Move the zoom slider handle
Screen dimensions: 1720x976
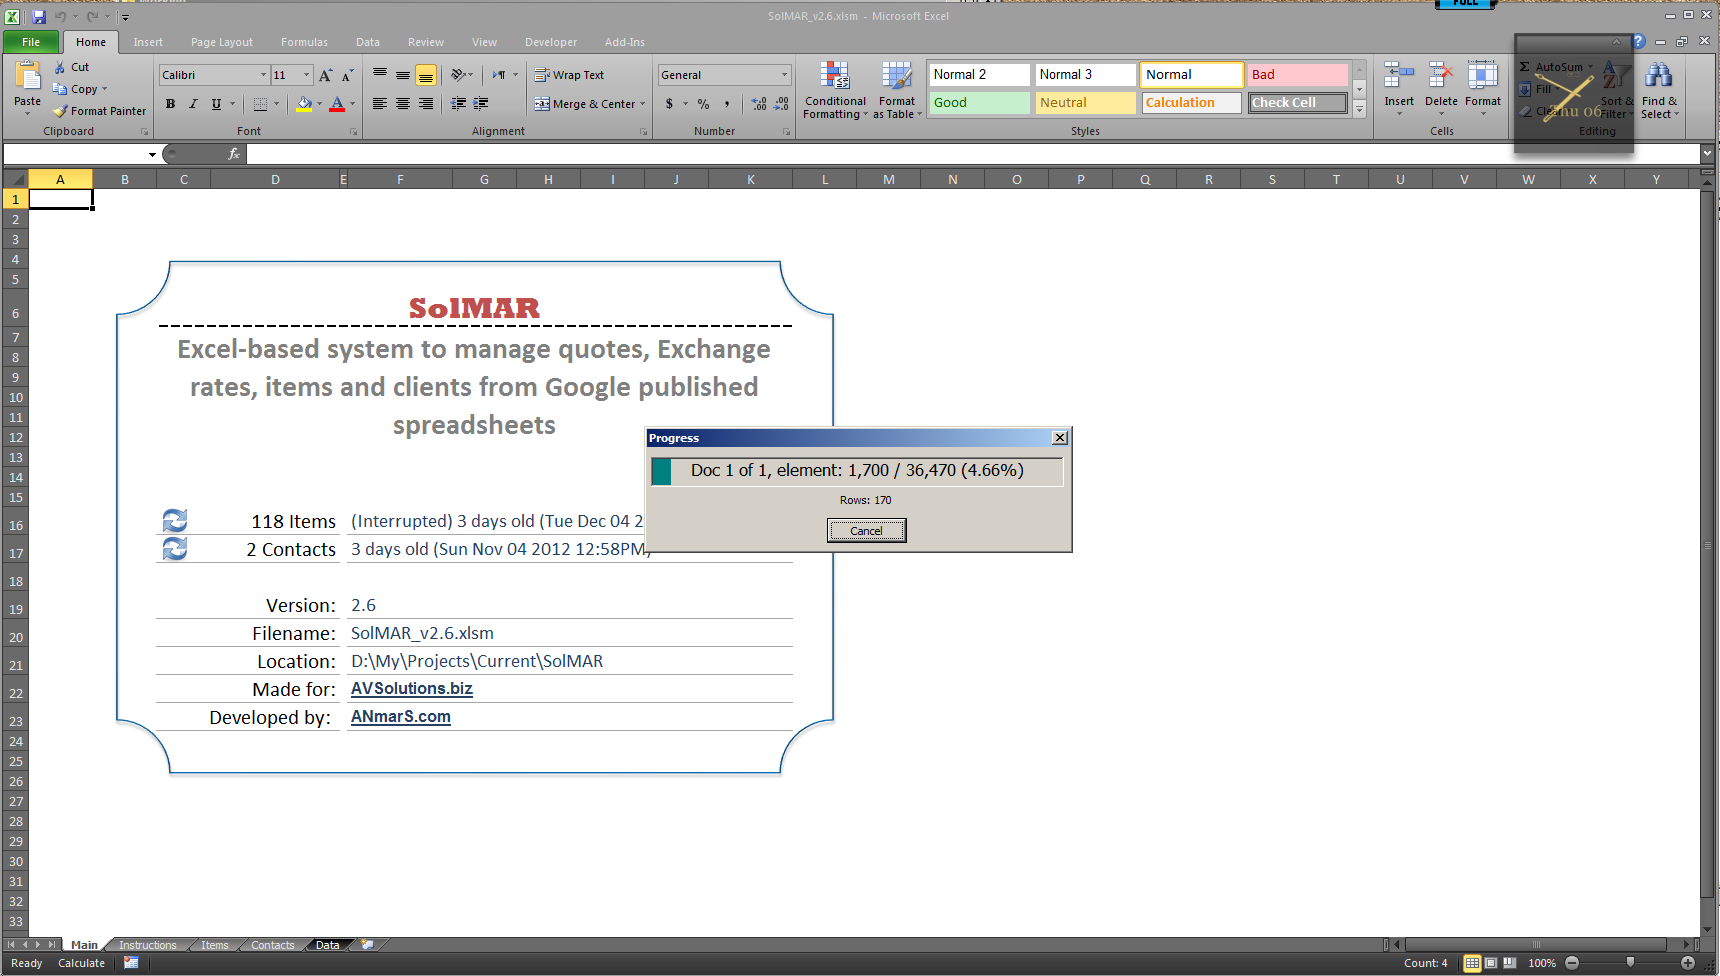(1630, 963)
